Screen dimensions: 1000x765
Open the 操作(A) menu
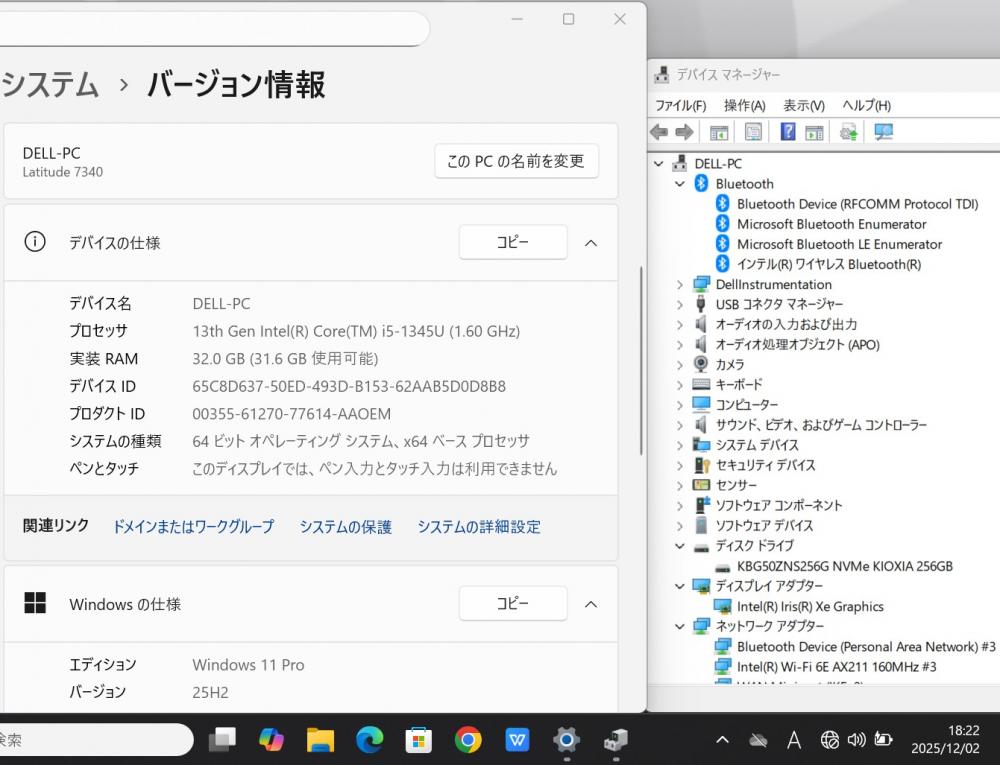744,105
